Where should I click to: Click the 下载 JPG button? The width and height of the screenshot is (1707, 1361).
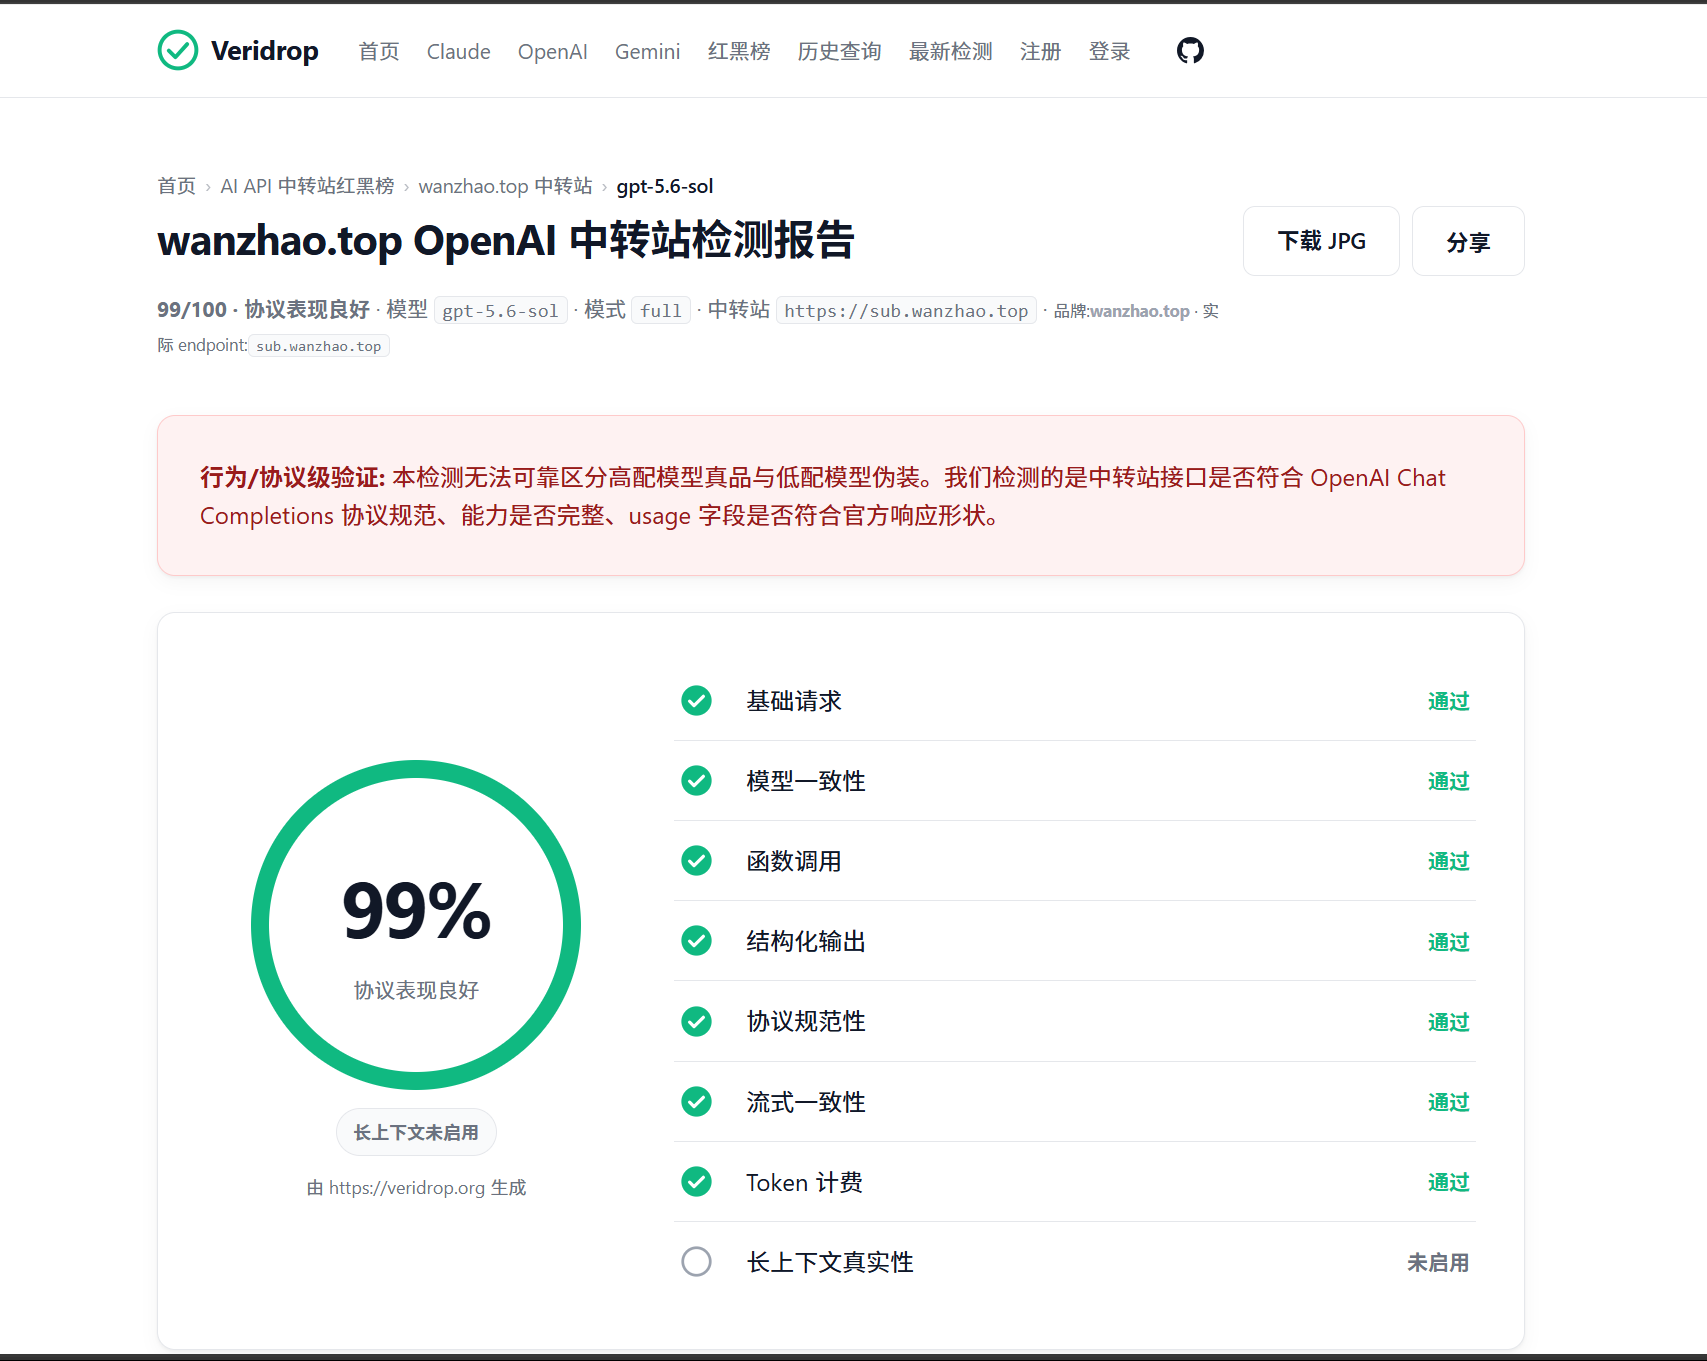click(x=1321, y=241)
